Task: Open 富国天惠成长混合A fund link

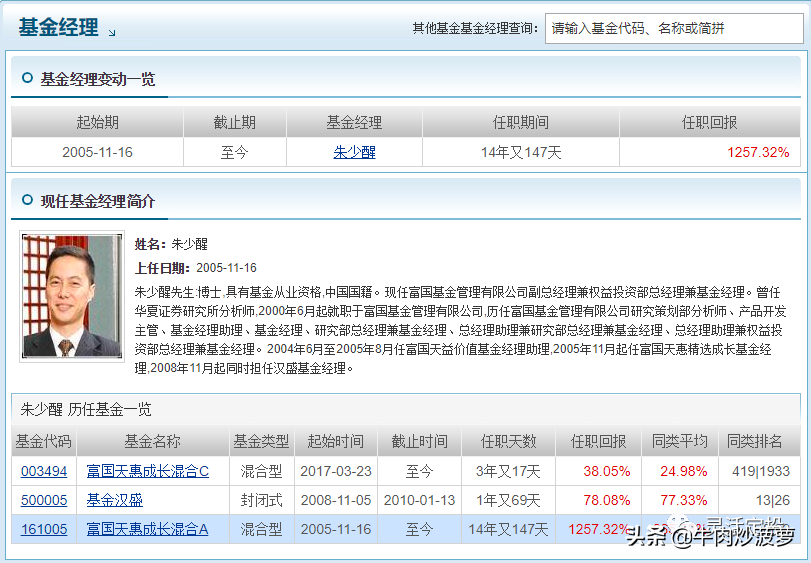Action: (147, 529)
